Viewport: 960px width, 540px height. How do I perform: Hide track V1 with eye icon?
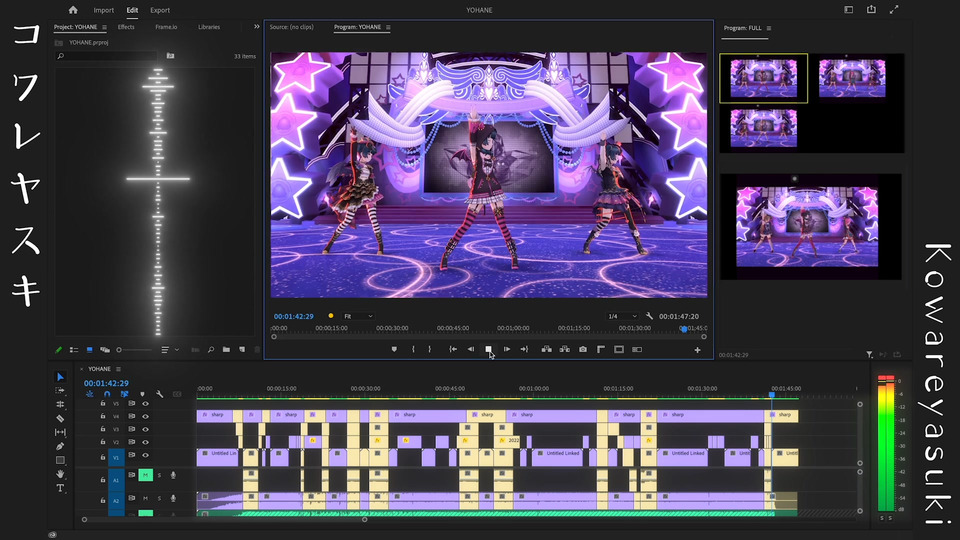[145, 455]
